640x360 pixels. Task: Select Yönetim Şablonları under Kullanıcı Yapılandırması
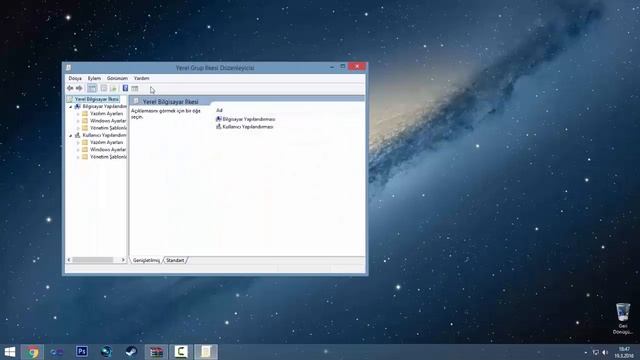tap(108, 157)
